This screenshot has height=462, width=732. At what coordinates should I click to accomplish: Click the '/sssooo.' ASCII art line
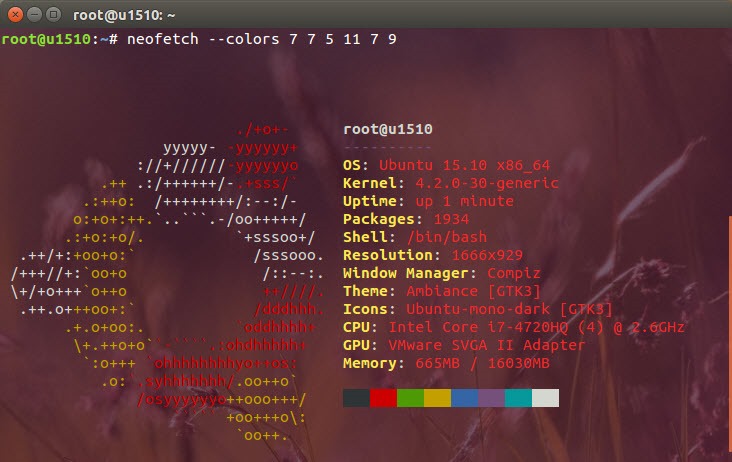(x=289, y=256)
